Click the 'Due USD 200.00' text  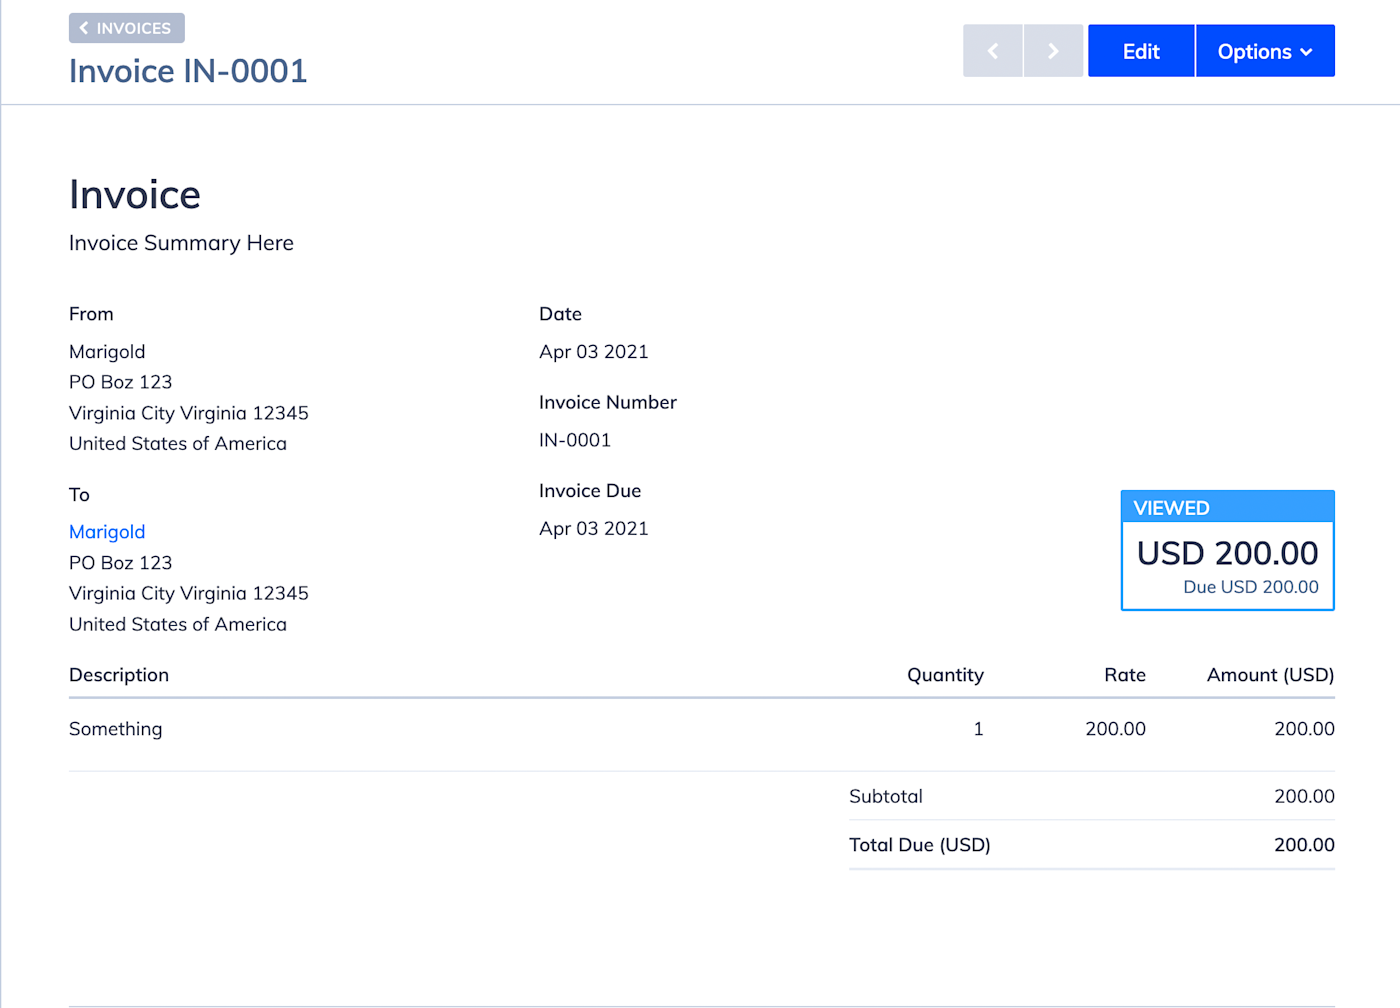(1251, 587)
